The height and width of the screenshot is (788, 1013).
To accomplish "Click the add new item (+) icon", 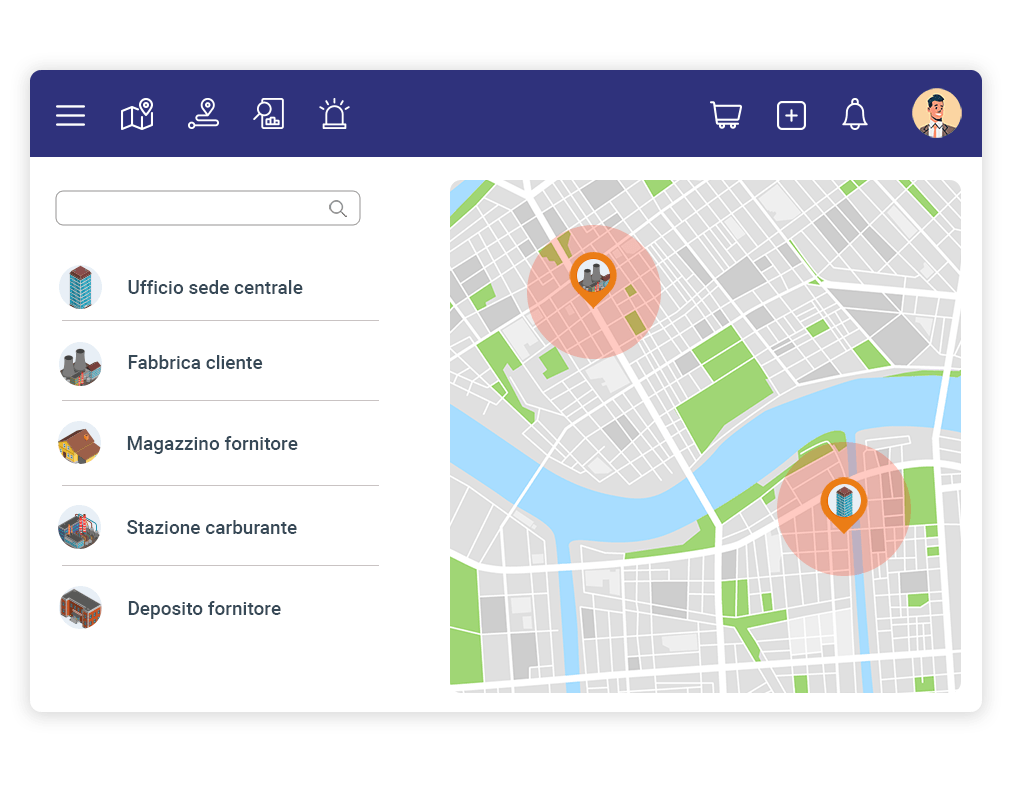I will [791, 115].
